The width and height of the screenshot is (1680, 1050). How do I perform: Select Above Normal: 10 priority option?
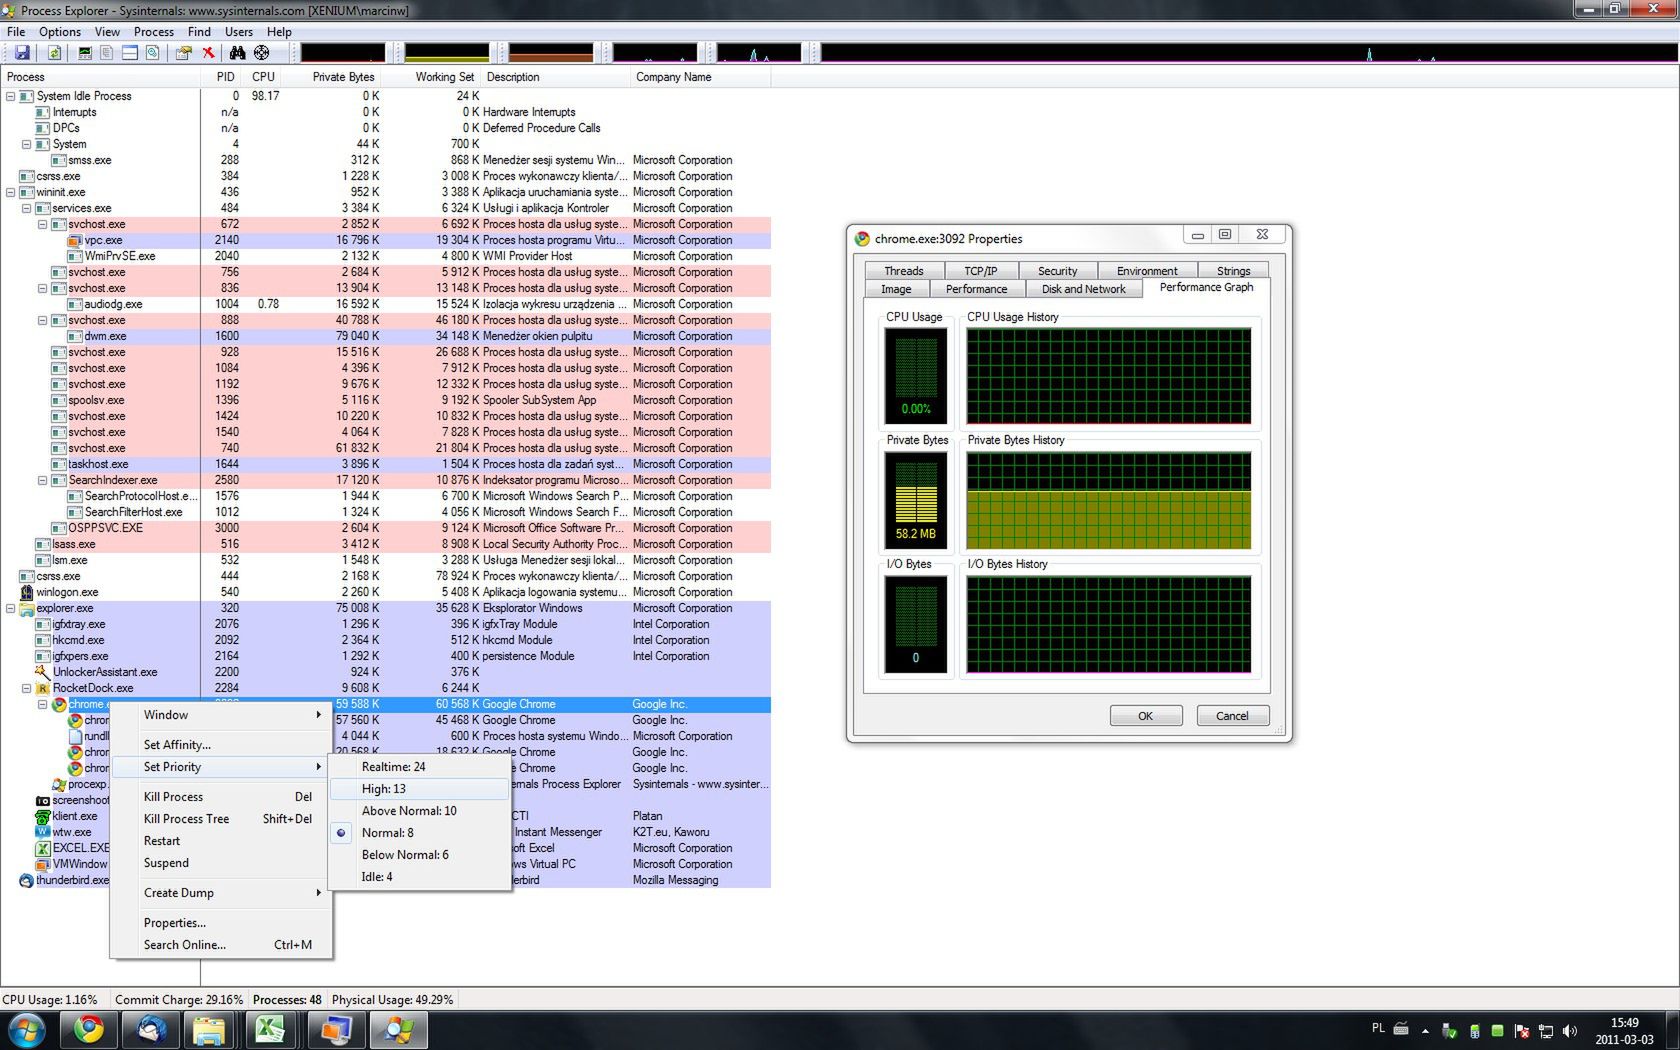pos(420,811)
